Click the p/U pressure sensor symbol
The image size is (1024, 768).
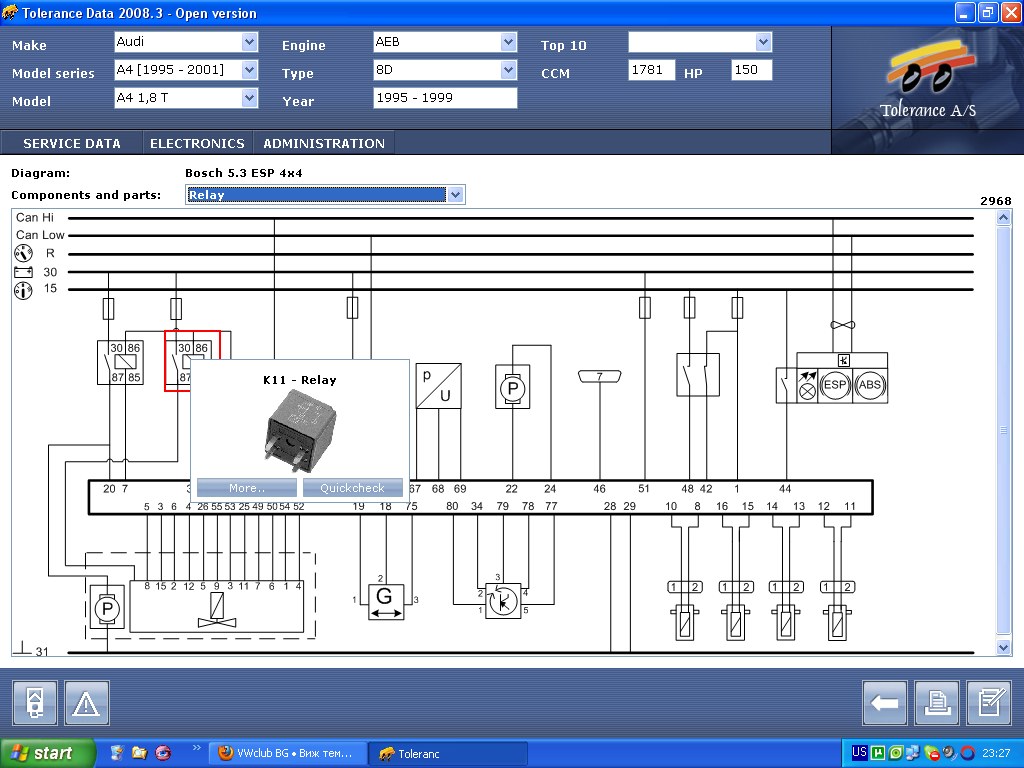click(438, 386)
